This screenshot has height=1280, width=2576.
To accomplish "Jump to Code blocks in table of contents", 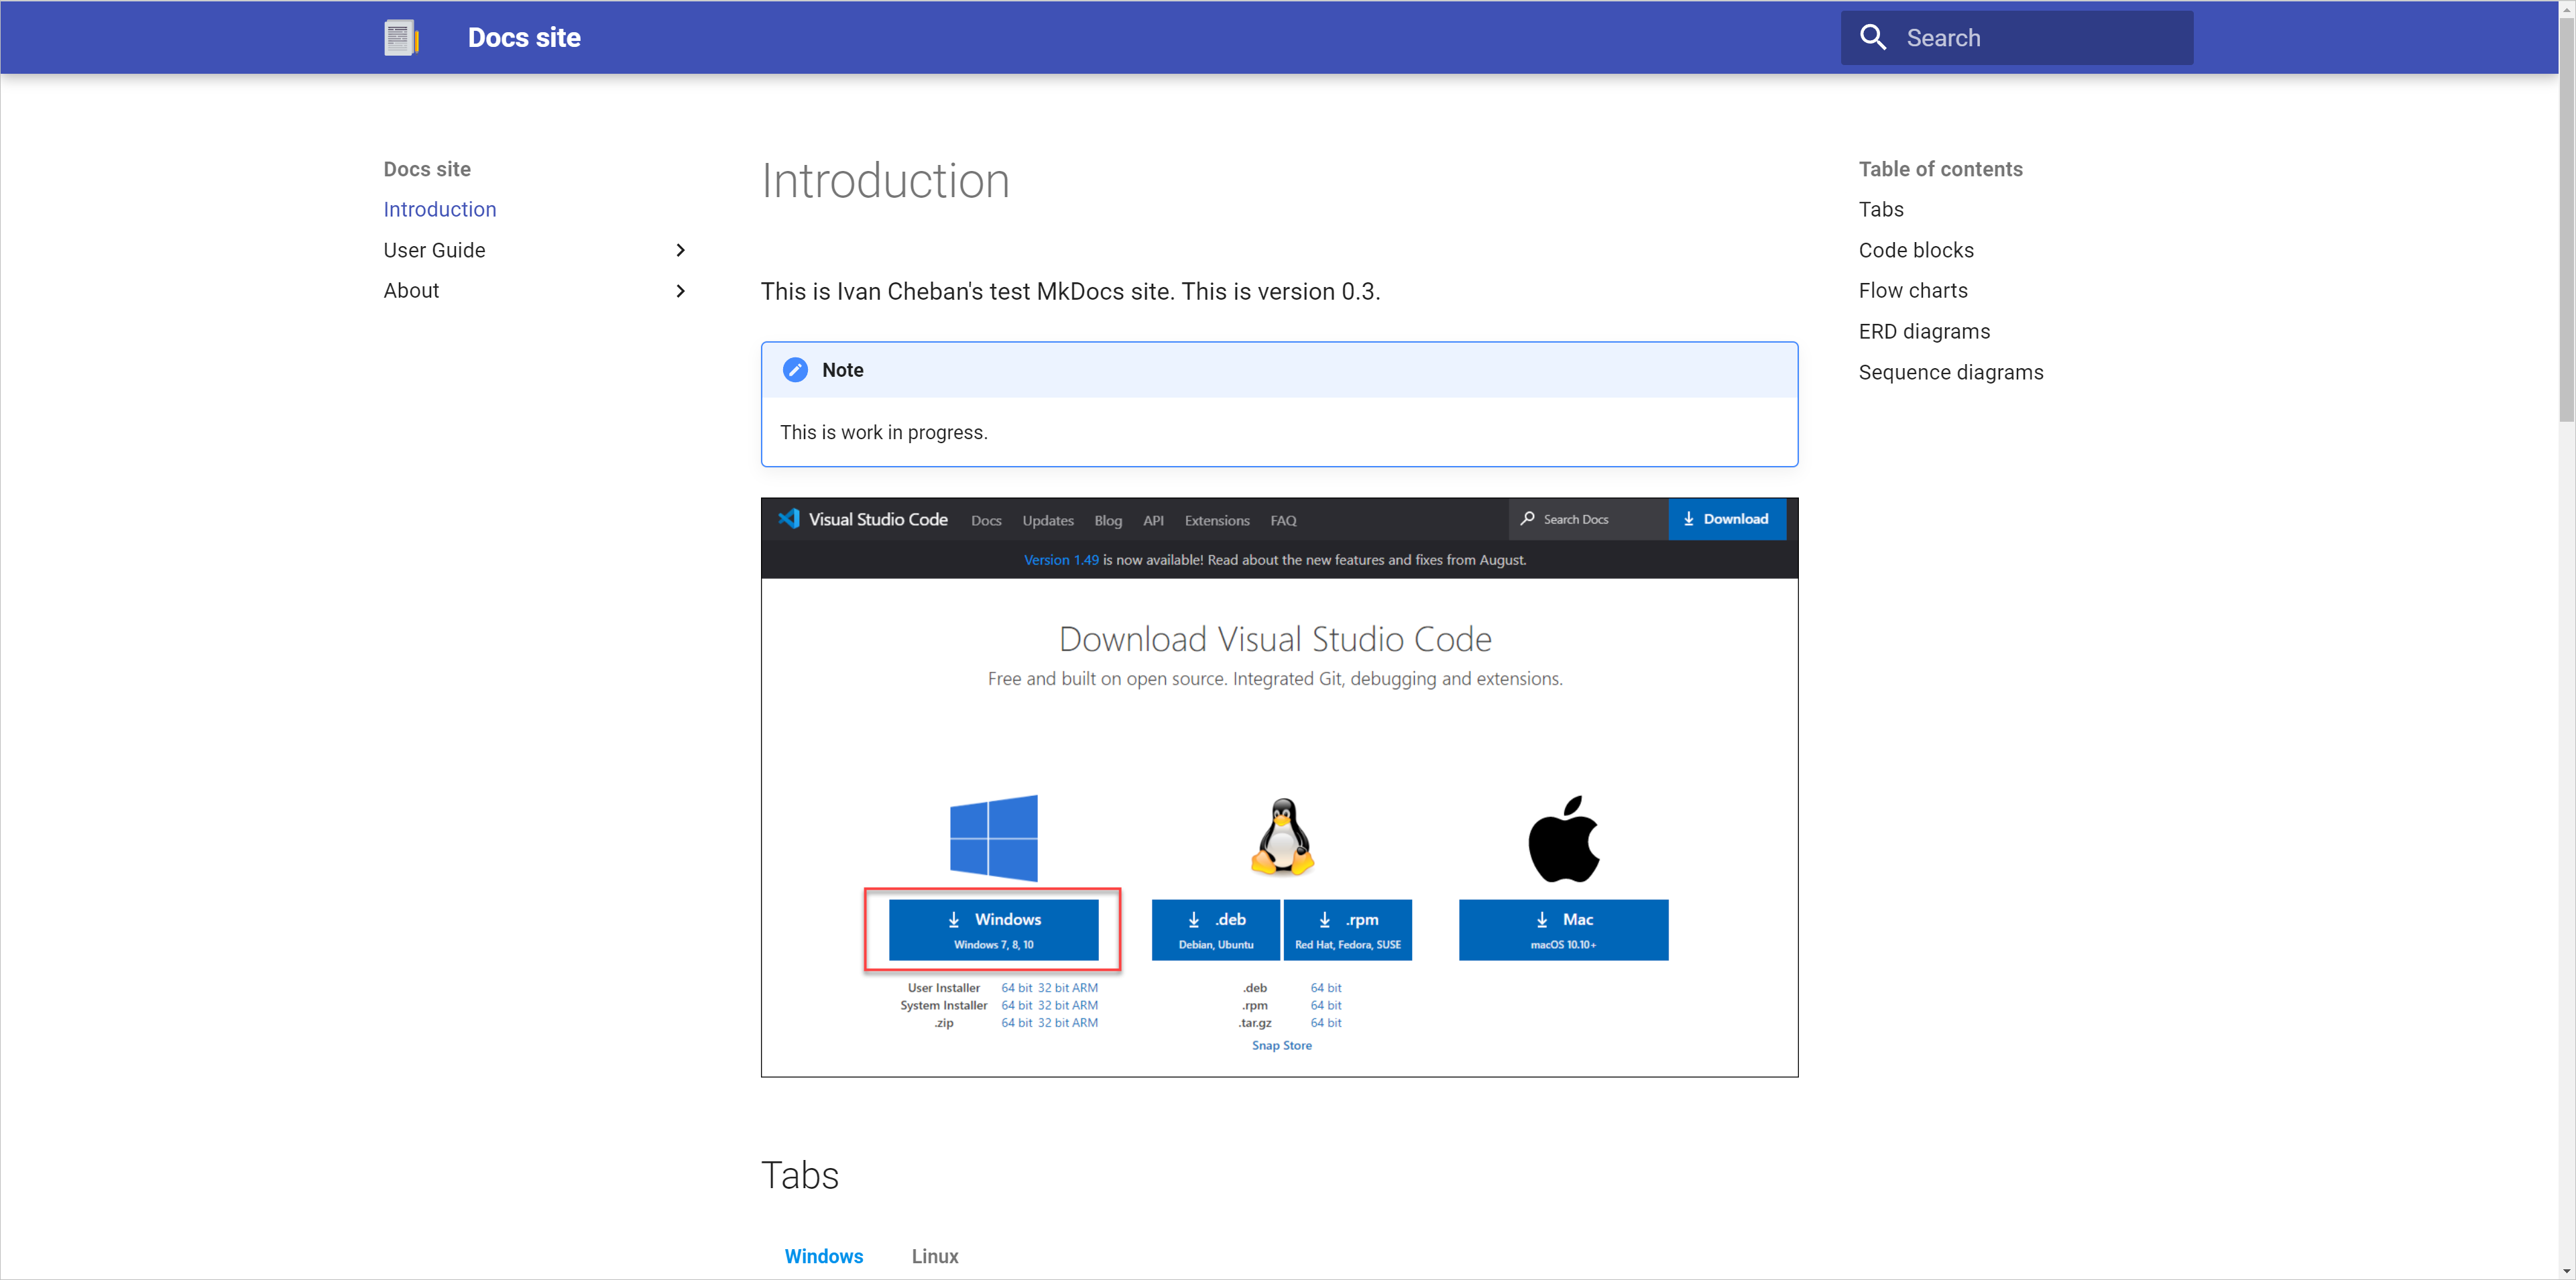I will [x=1916, y=250].
